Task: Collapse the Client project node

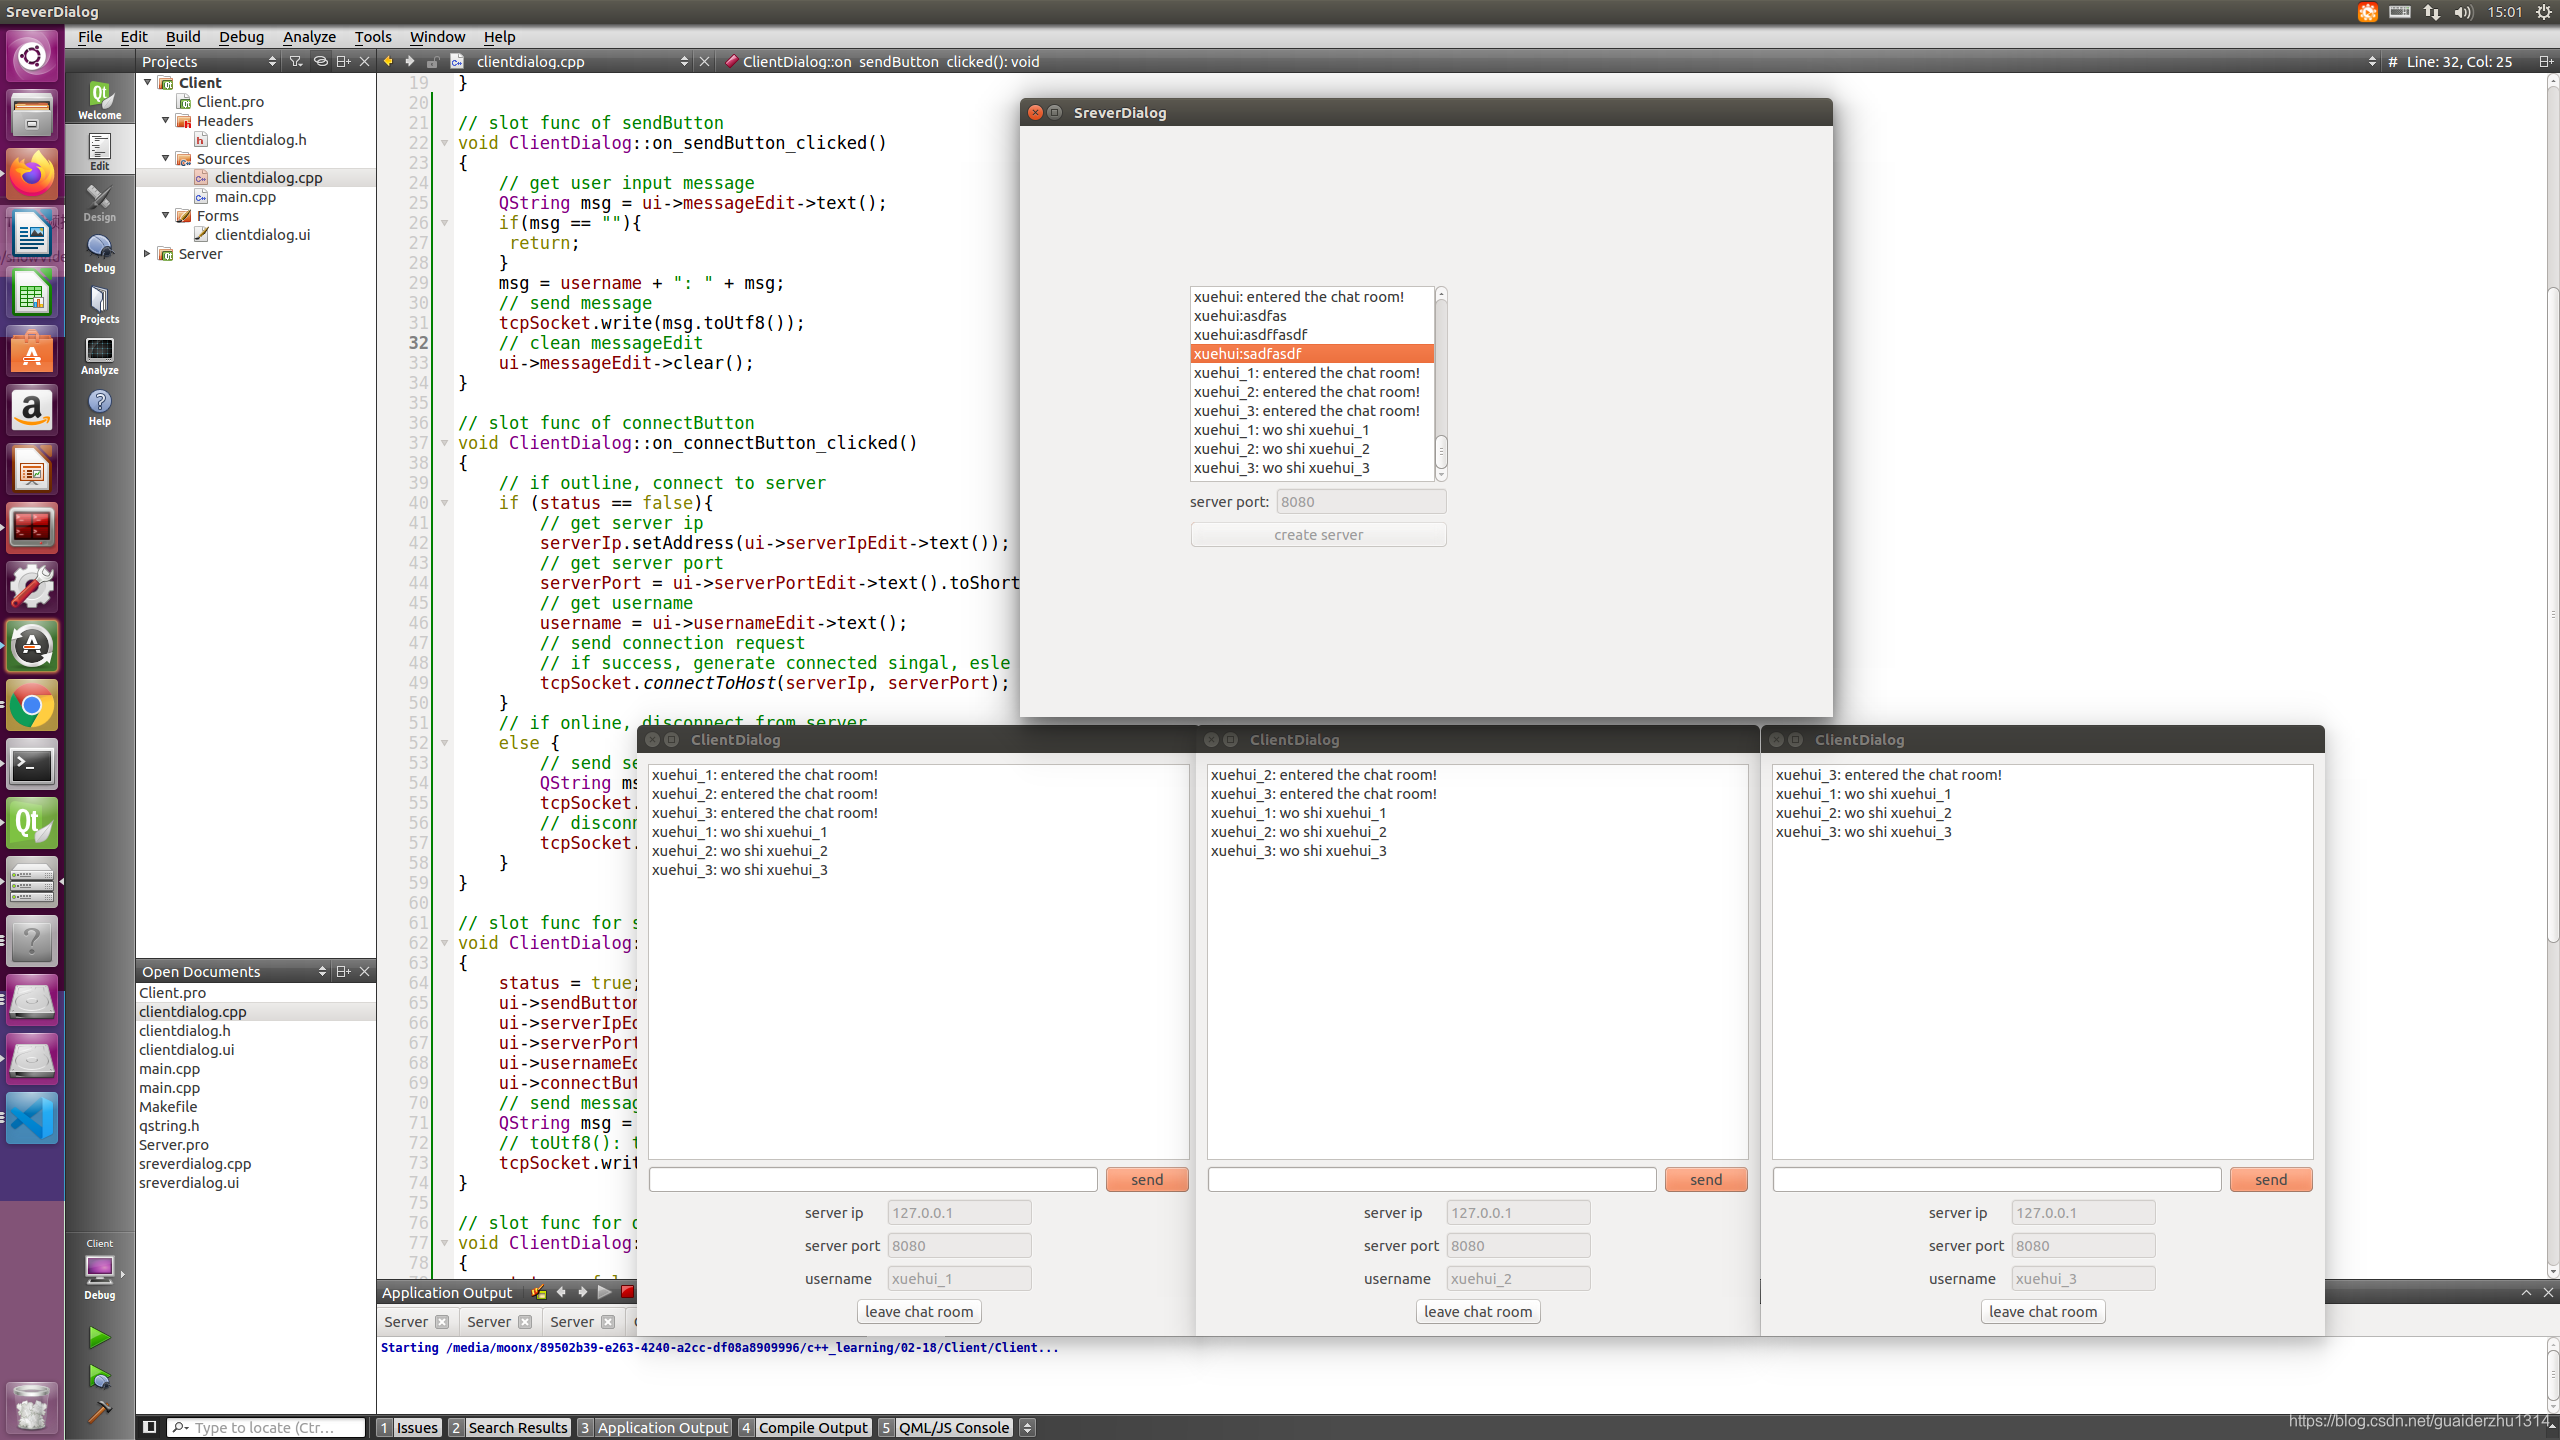Action: pyautogui.click(x=148, y=82)
